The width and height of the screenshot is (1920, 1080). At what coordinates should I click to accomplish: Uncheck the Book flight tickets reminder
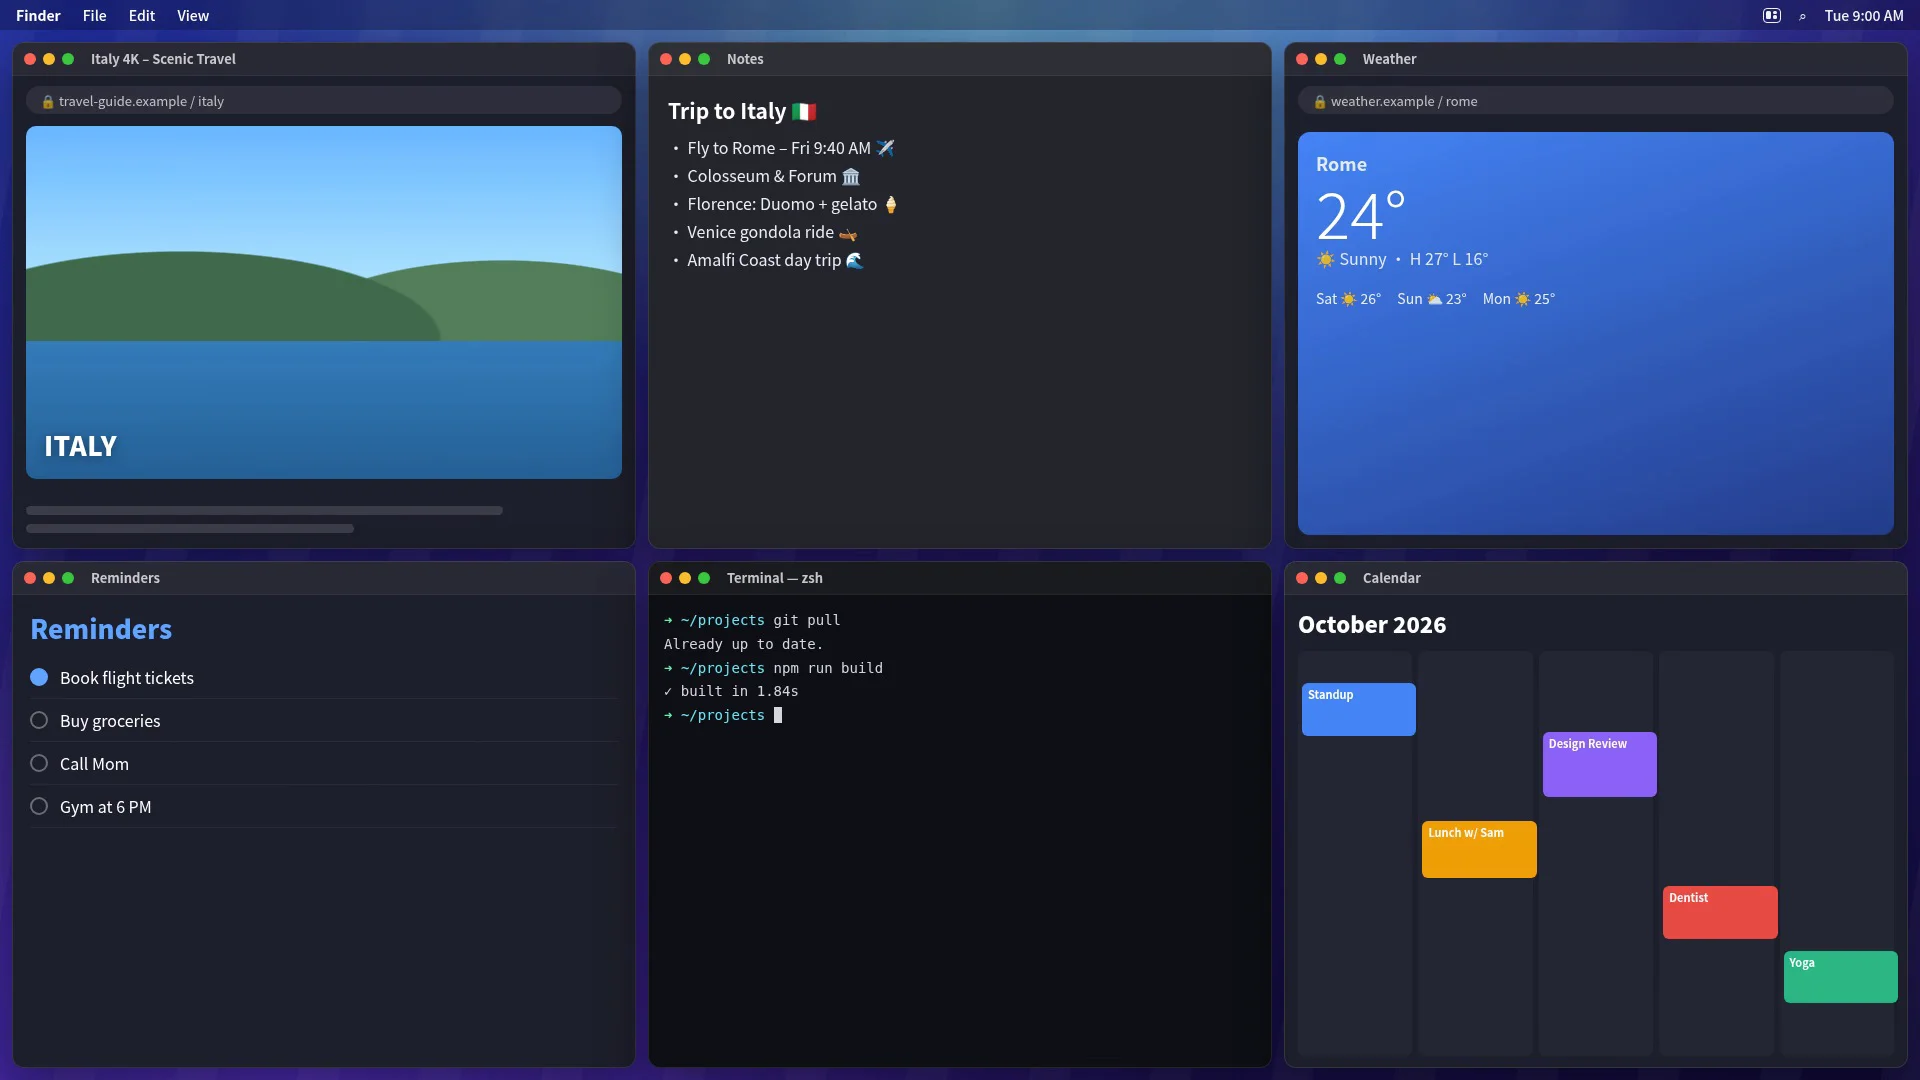tap(39, 677)
